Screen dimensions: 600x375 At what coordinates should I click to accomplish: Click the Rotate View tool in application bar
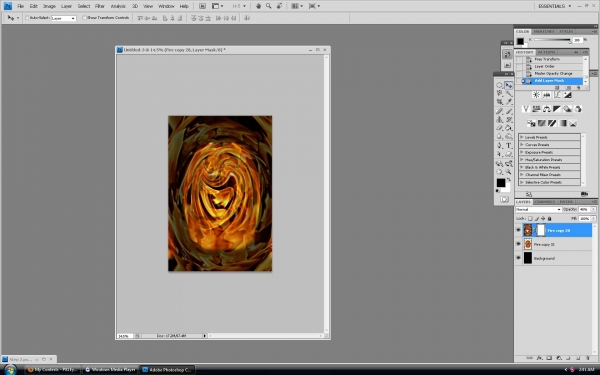coord(279,6)
